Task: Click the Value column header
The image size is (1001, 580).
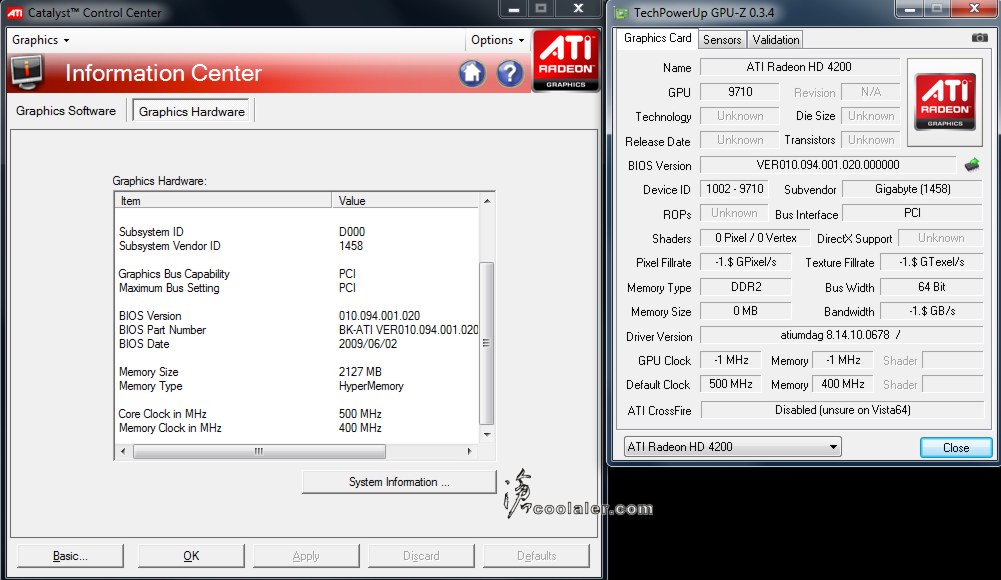Action: [x=405, y=201]
